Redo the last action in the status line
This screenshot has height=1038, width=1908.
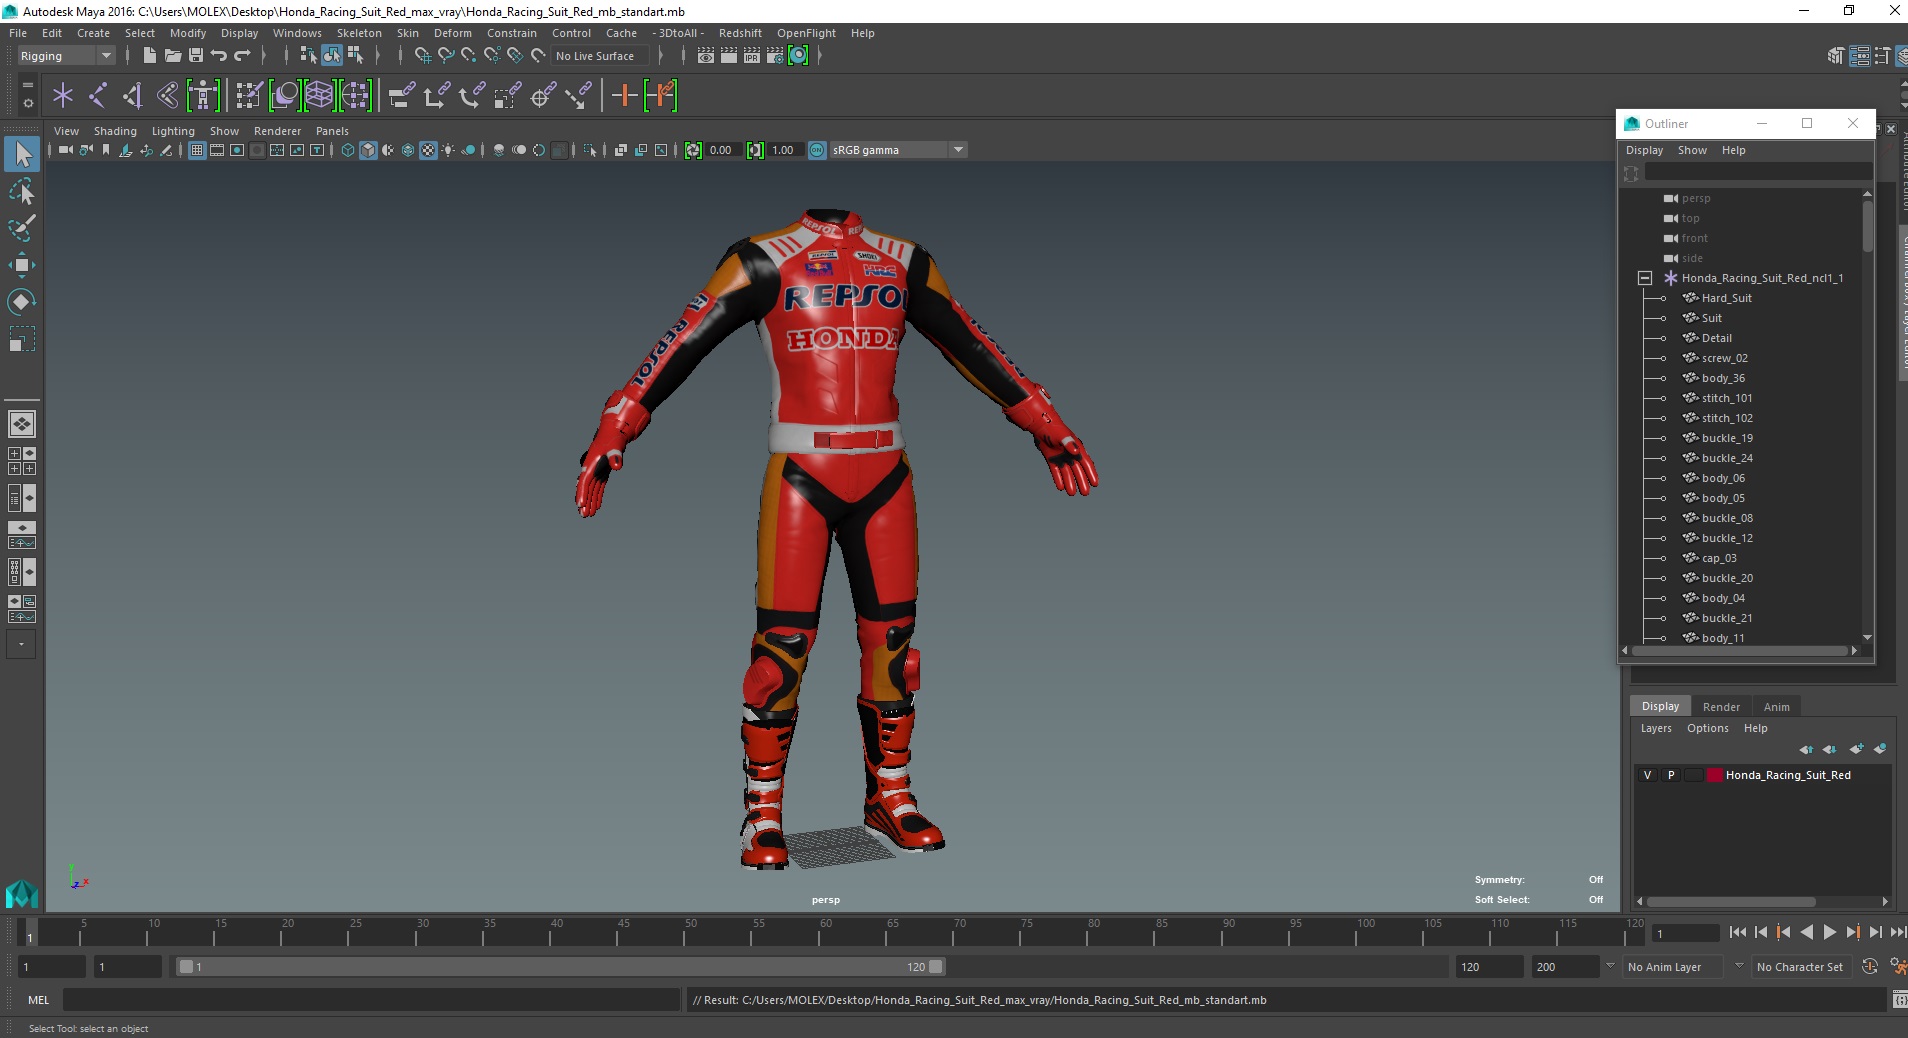(x=242, y=56)
